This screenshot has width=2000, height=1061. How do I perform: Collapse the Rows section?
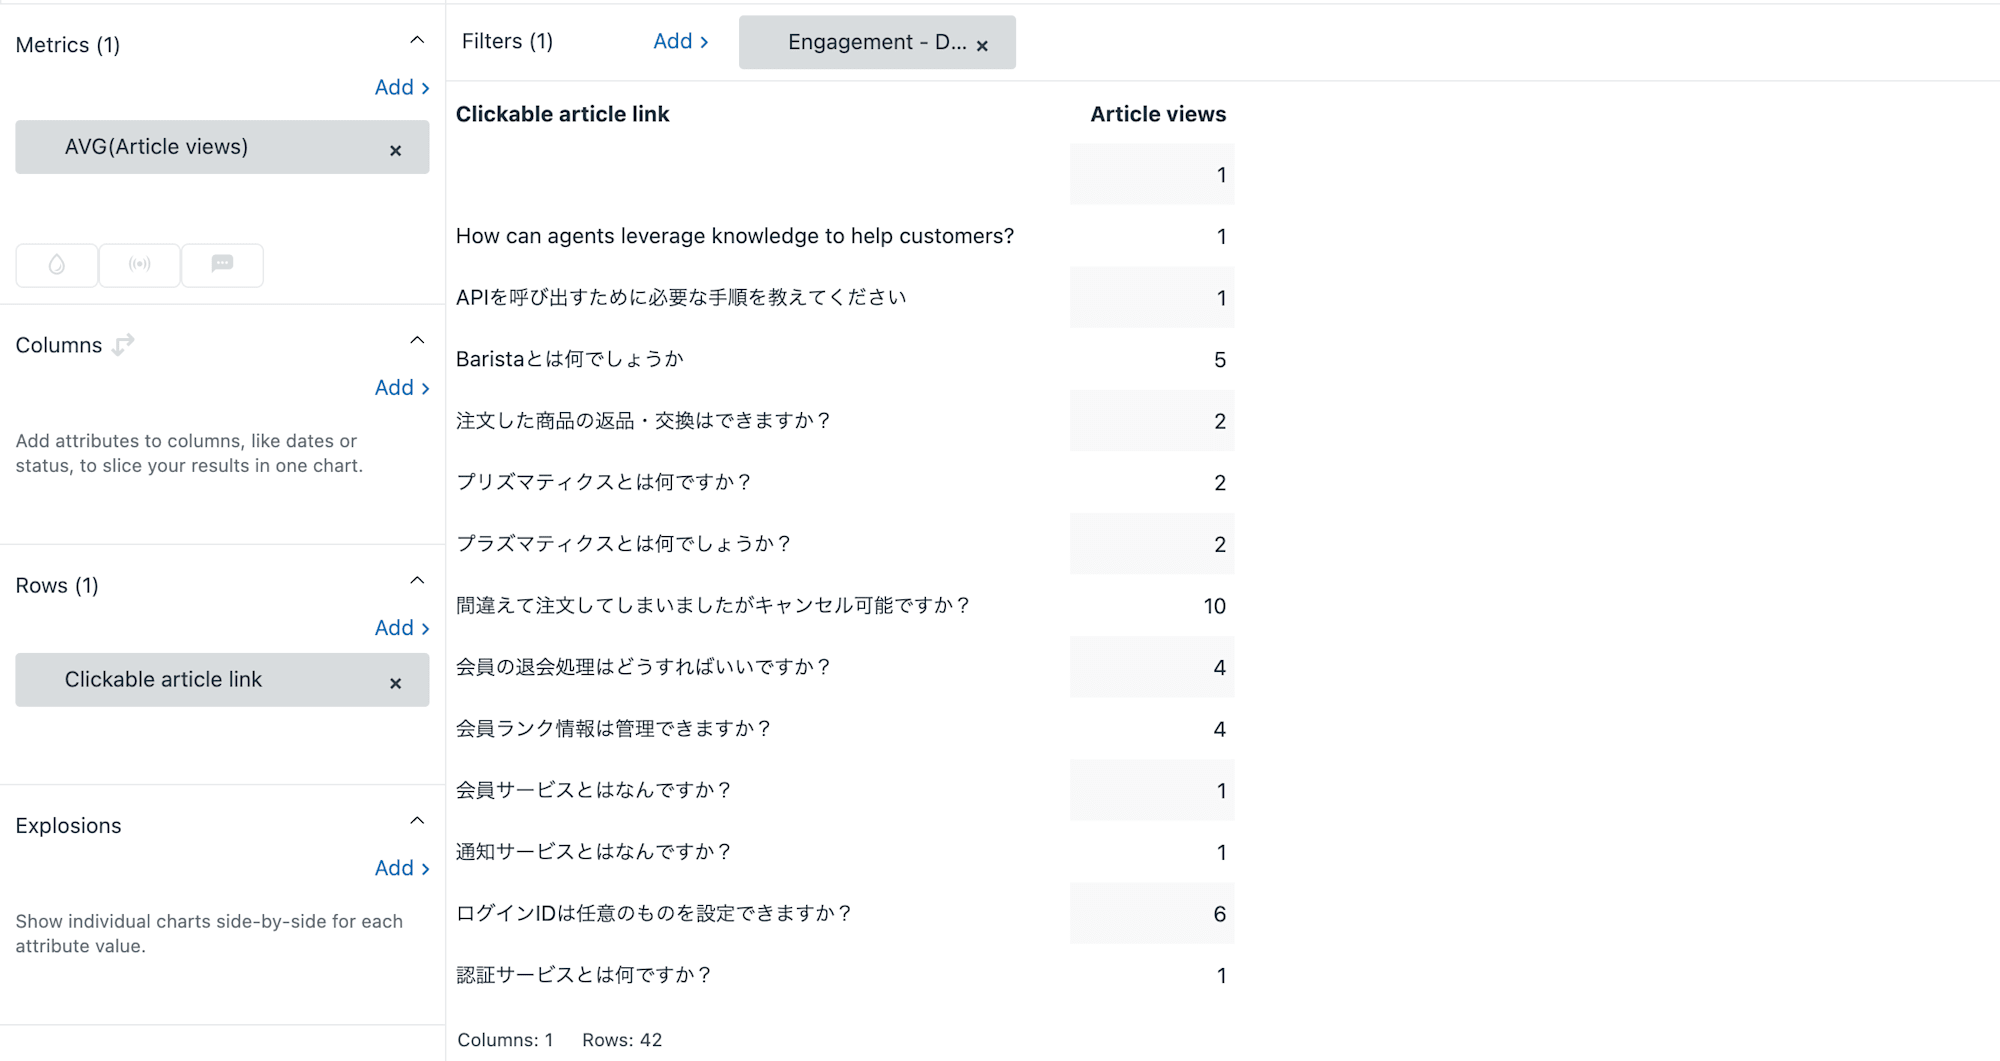(417, 581)
